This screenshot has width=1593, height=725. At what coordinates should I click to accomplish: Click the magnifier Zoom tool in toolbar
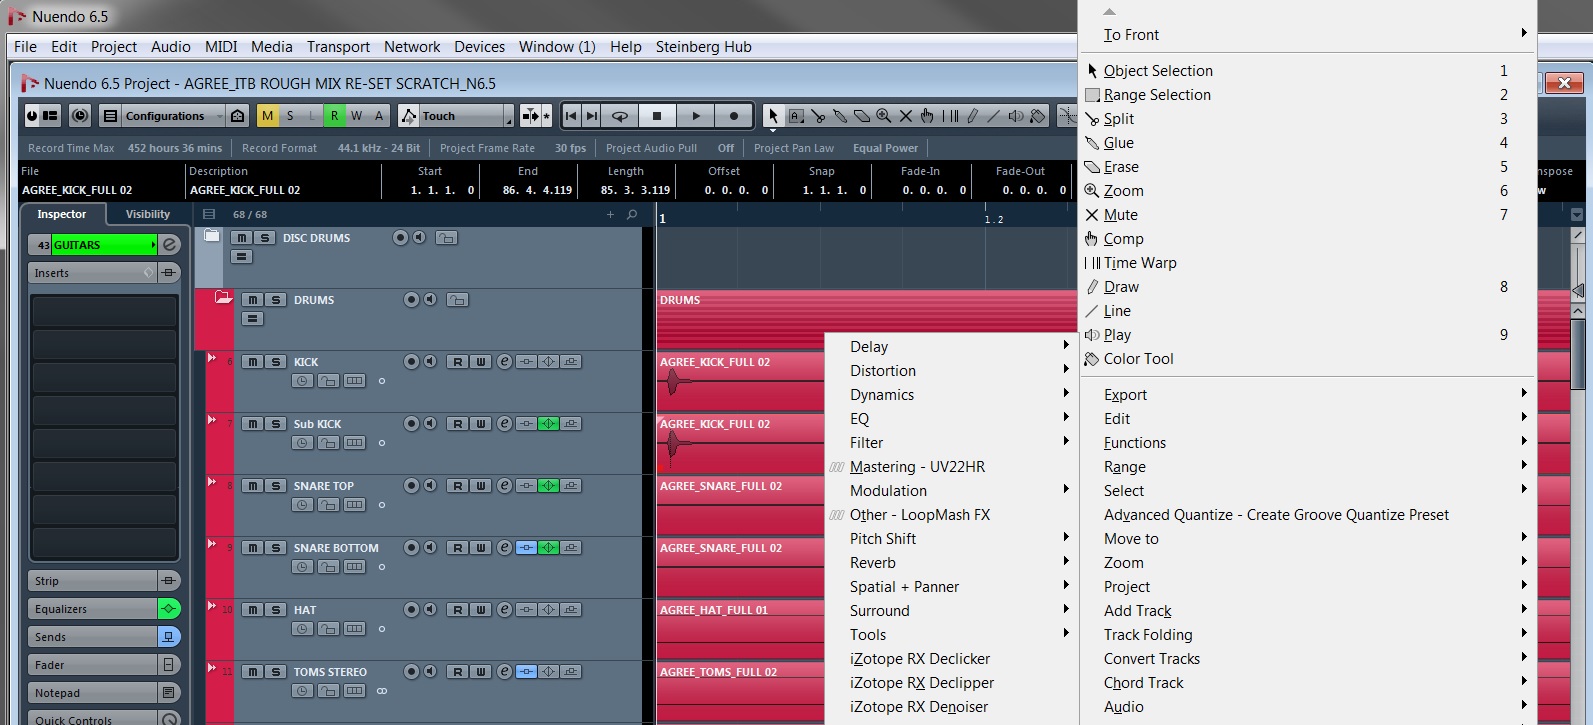click(884, 116)
